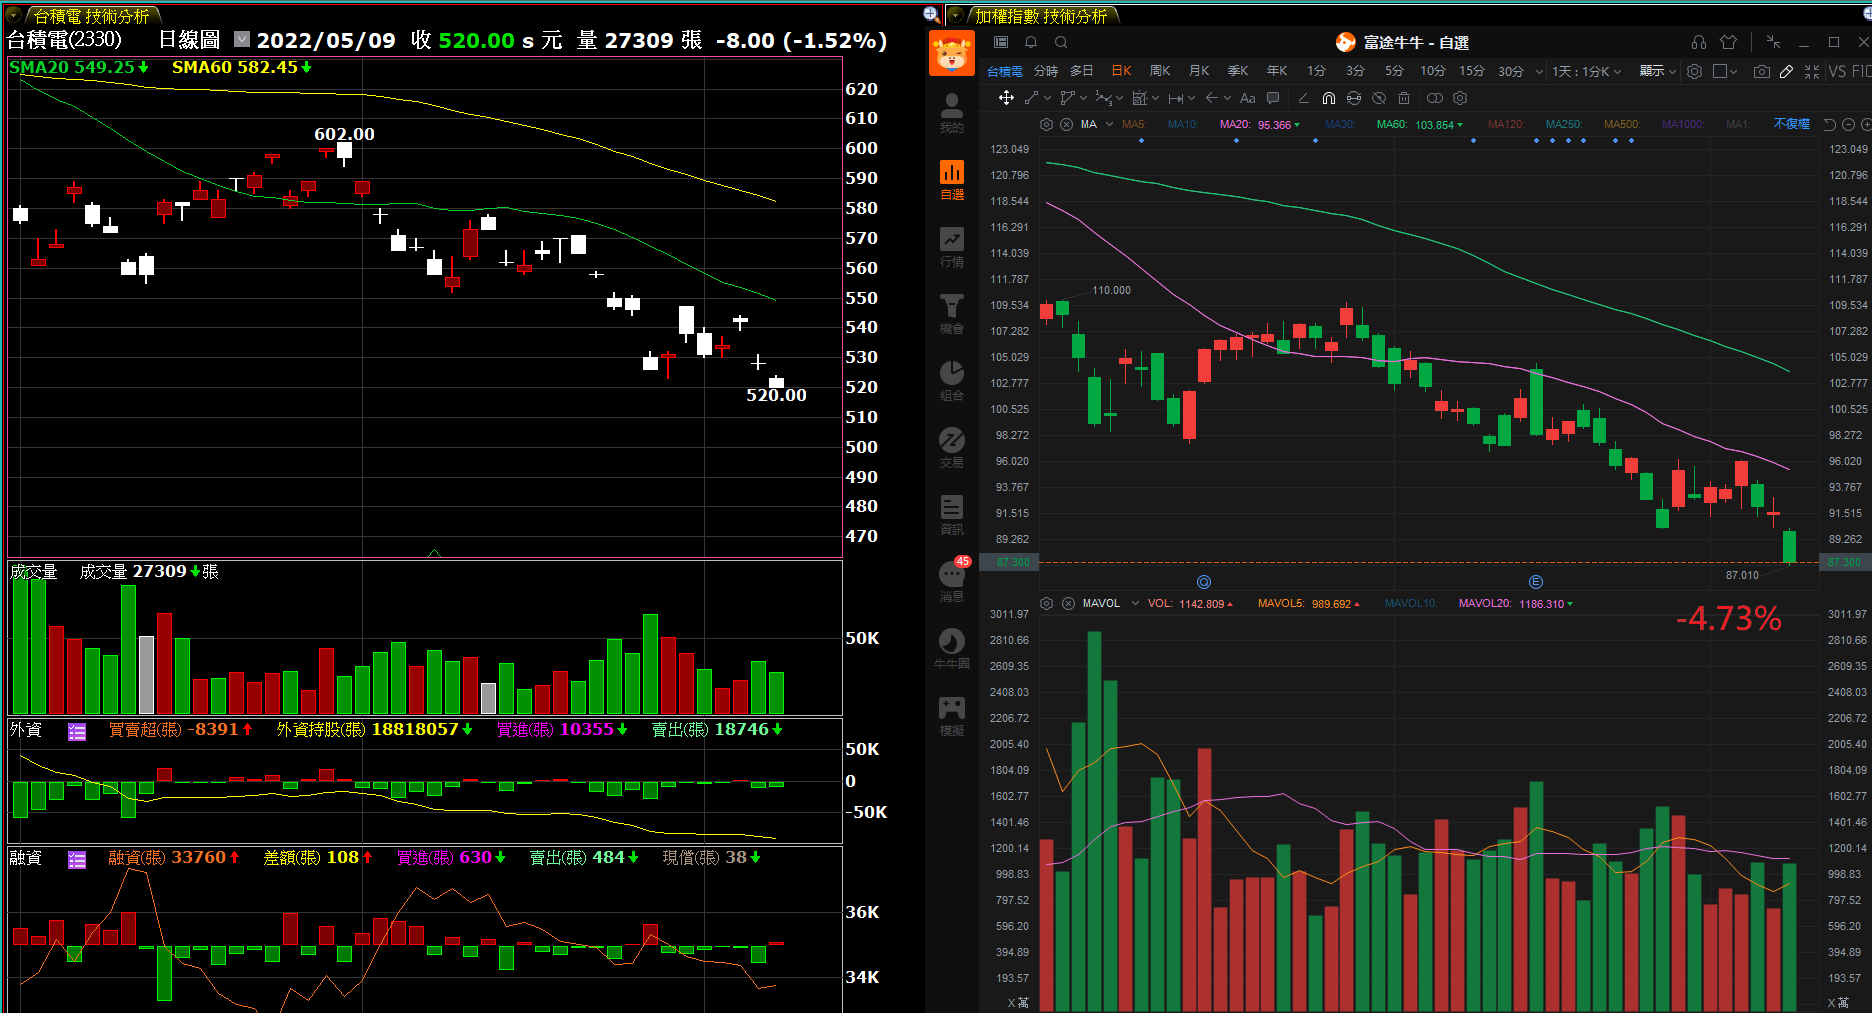
Task: Expand the line drawing tool dropdown arrow
Action: 1047,98
